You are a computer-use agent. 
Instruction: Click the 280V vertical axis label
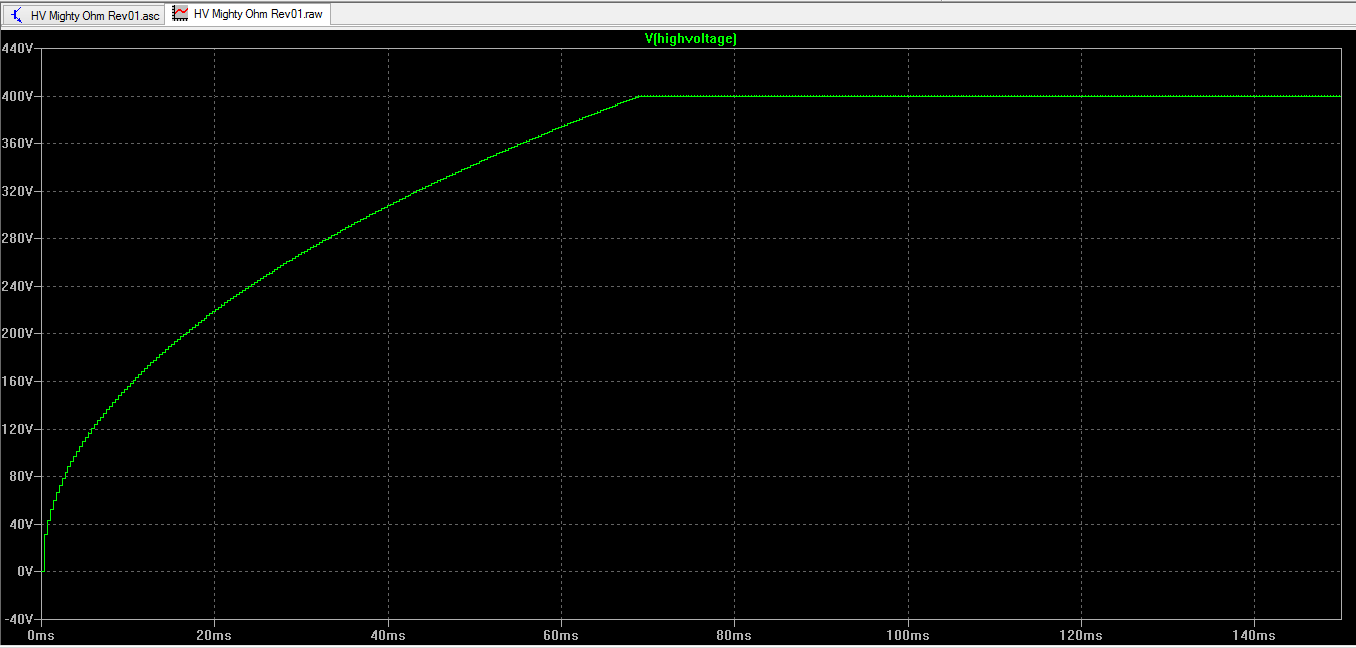(19, 238)
